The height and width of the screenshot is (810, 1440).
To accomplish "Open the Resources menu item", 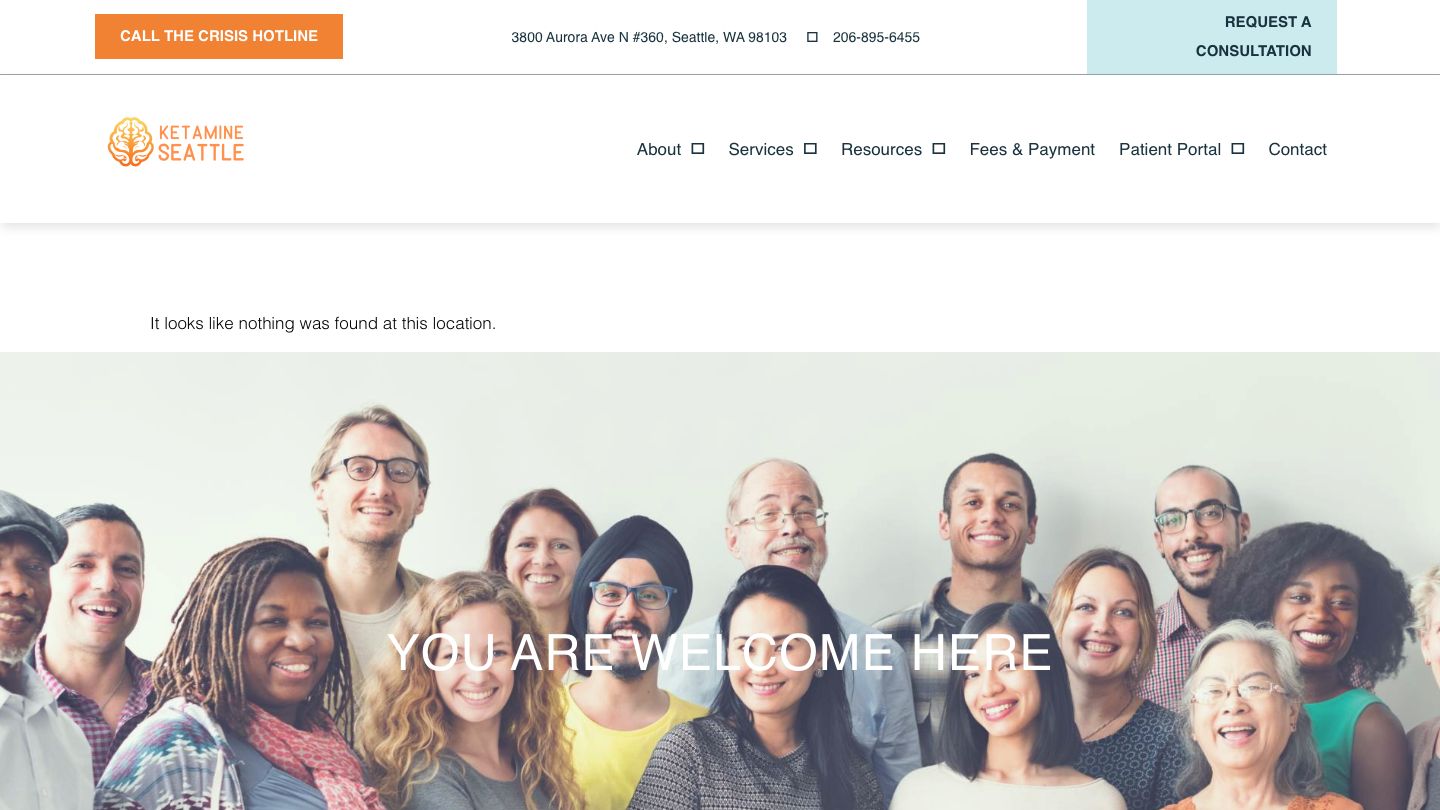I will click(x=881, y=149).
